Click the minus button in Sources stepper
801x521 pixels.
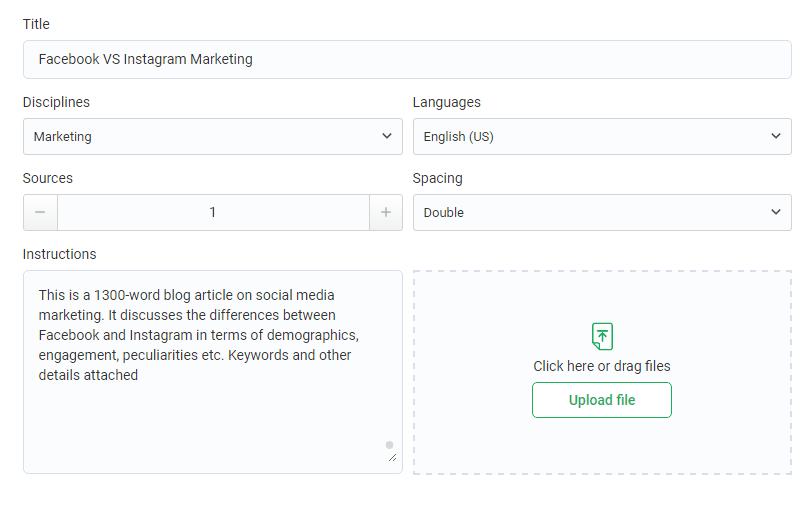pyautogui.click(x=40, y=212)
